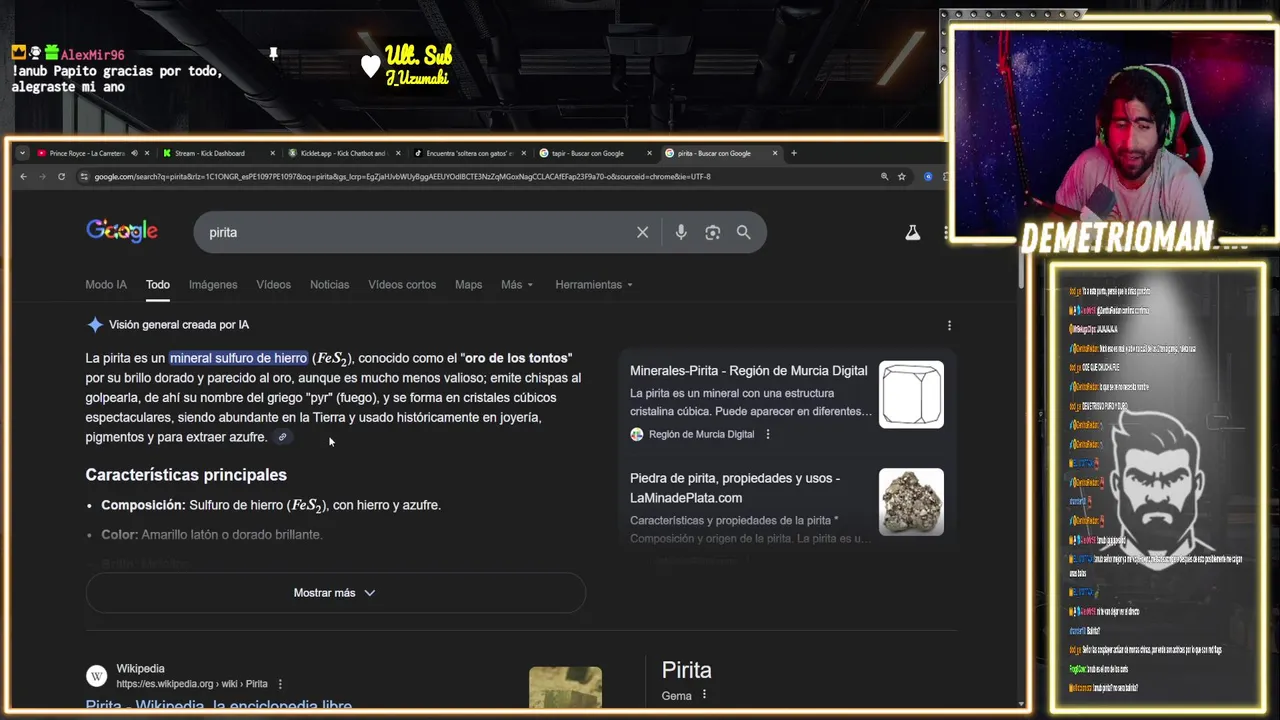Submit search with magnifying glass
This screenshot has width=1280, height=720.
click(743, 232)
